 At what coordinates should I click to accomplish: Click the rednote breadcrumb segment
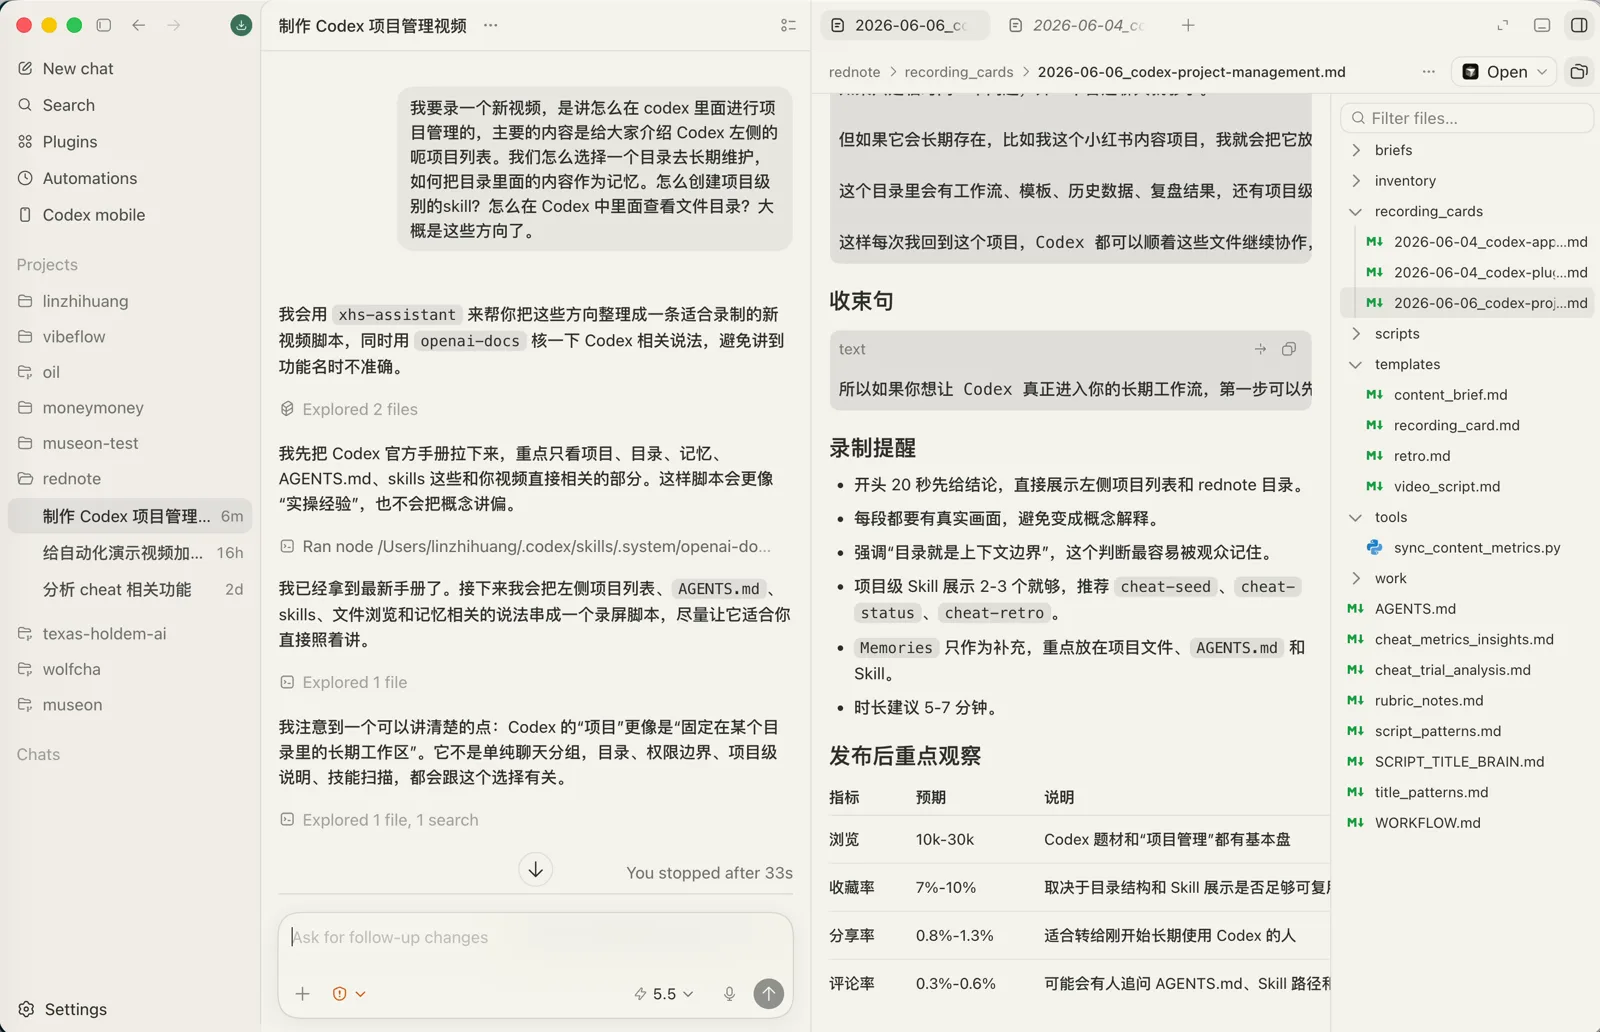854,72
